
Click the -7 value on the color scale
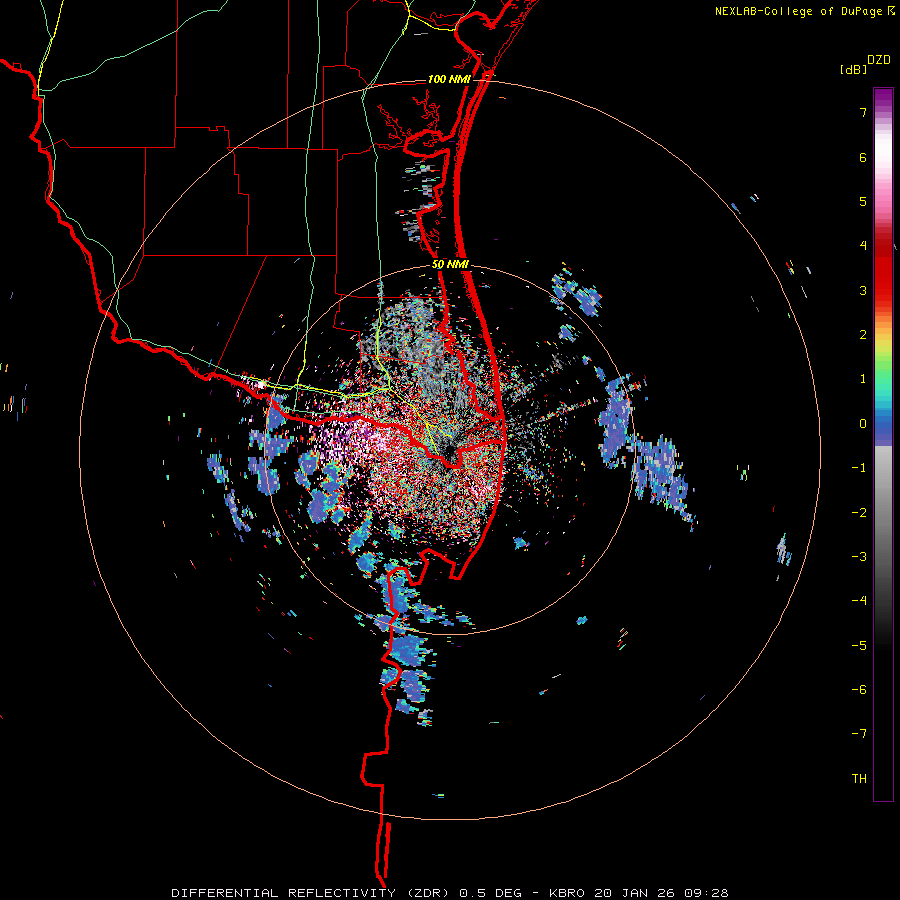coord(859,734)
